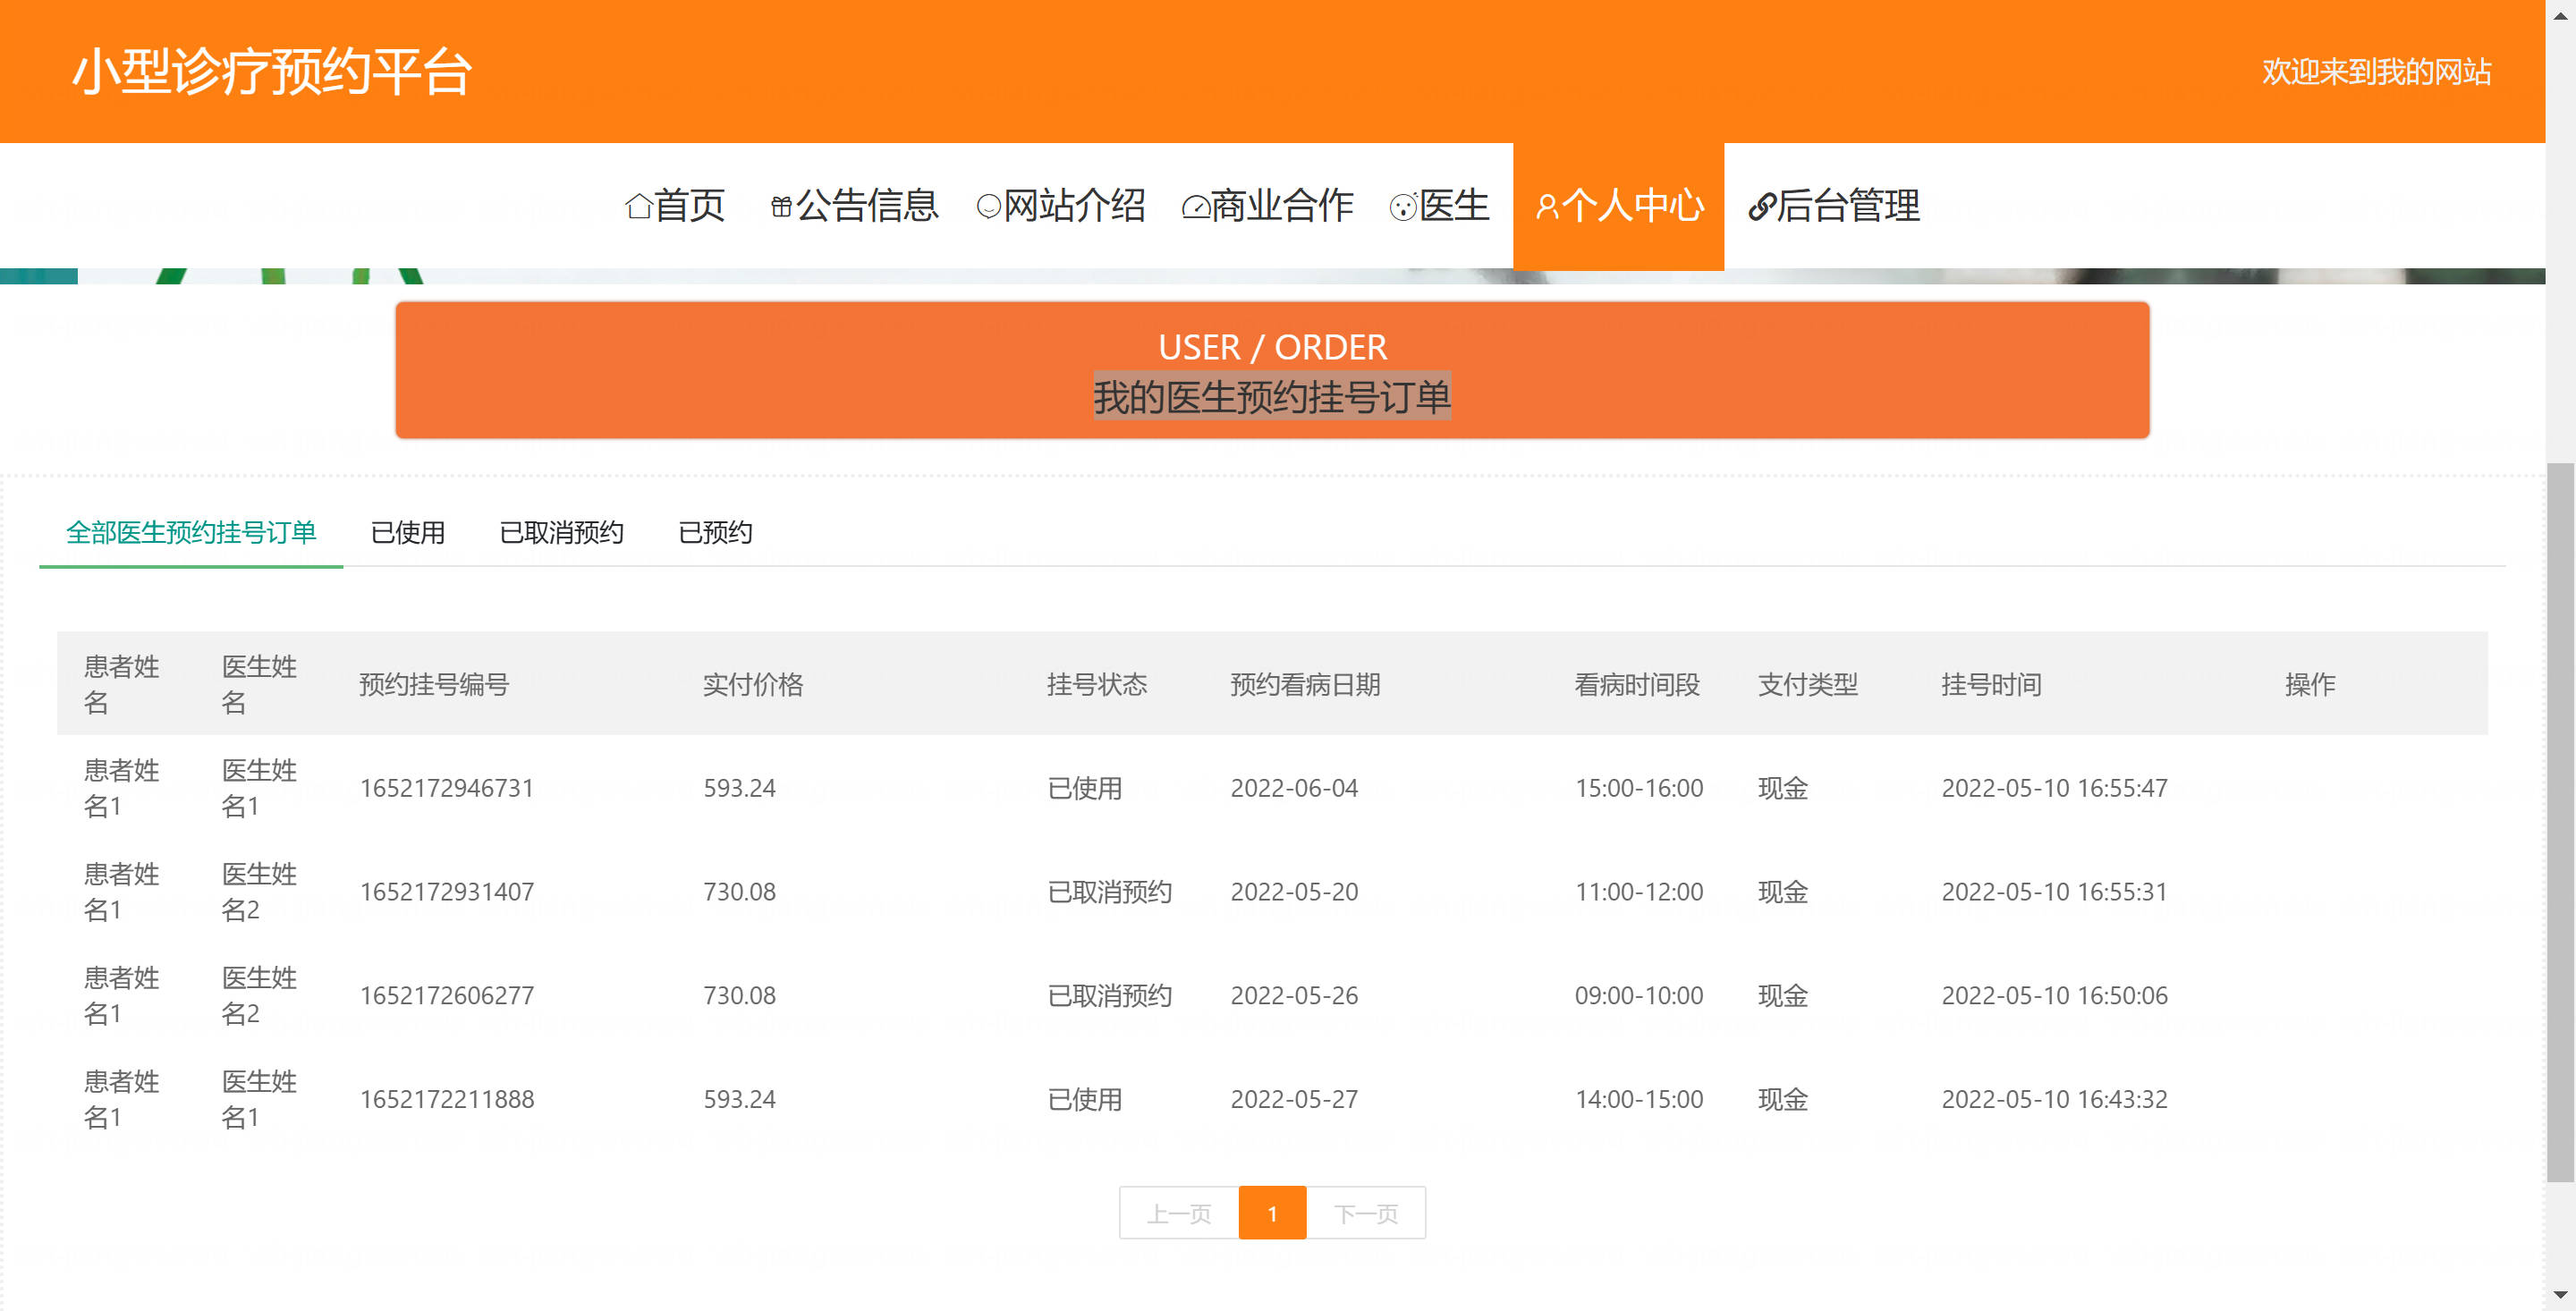The height and width of the screenshot is (1311, 2576).
Task: Click the 挂号状态 column header
Action: (1097, 685)
